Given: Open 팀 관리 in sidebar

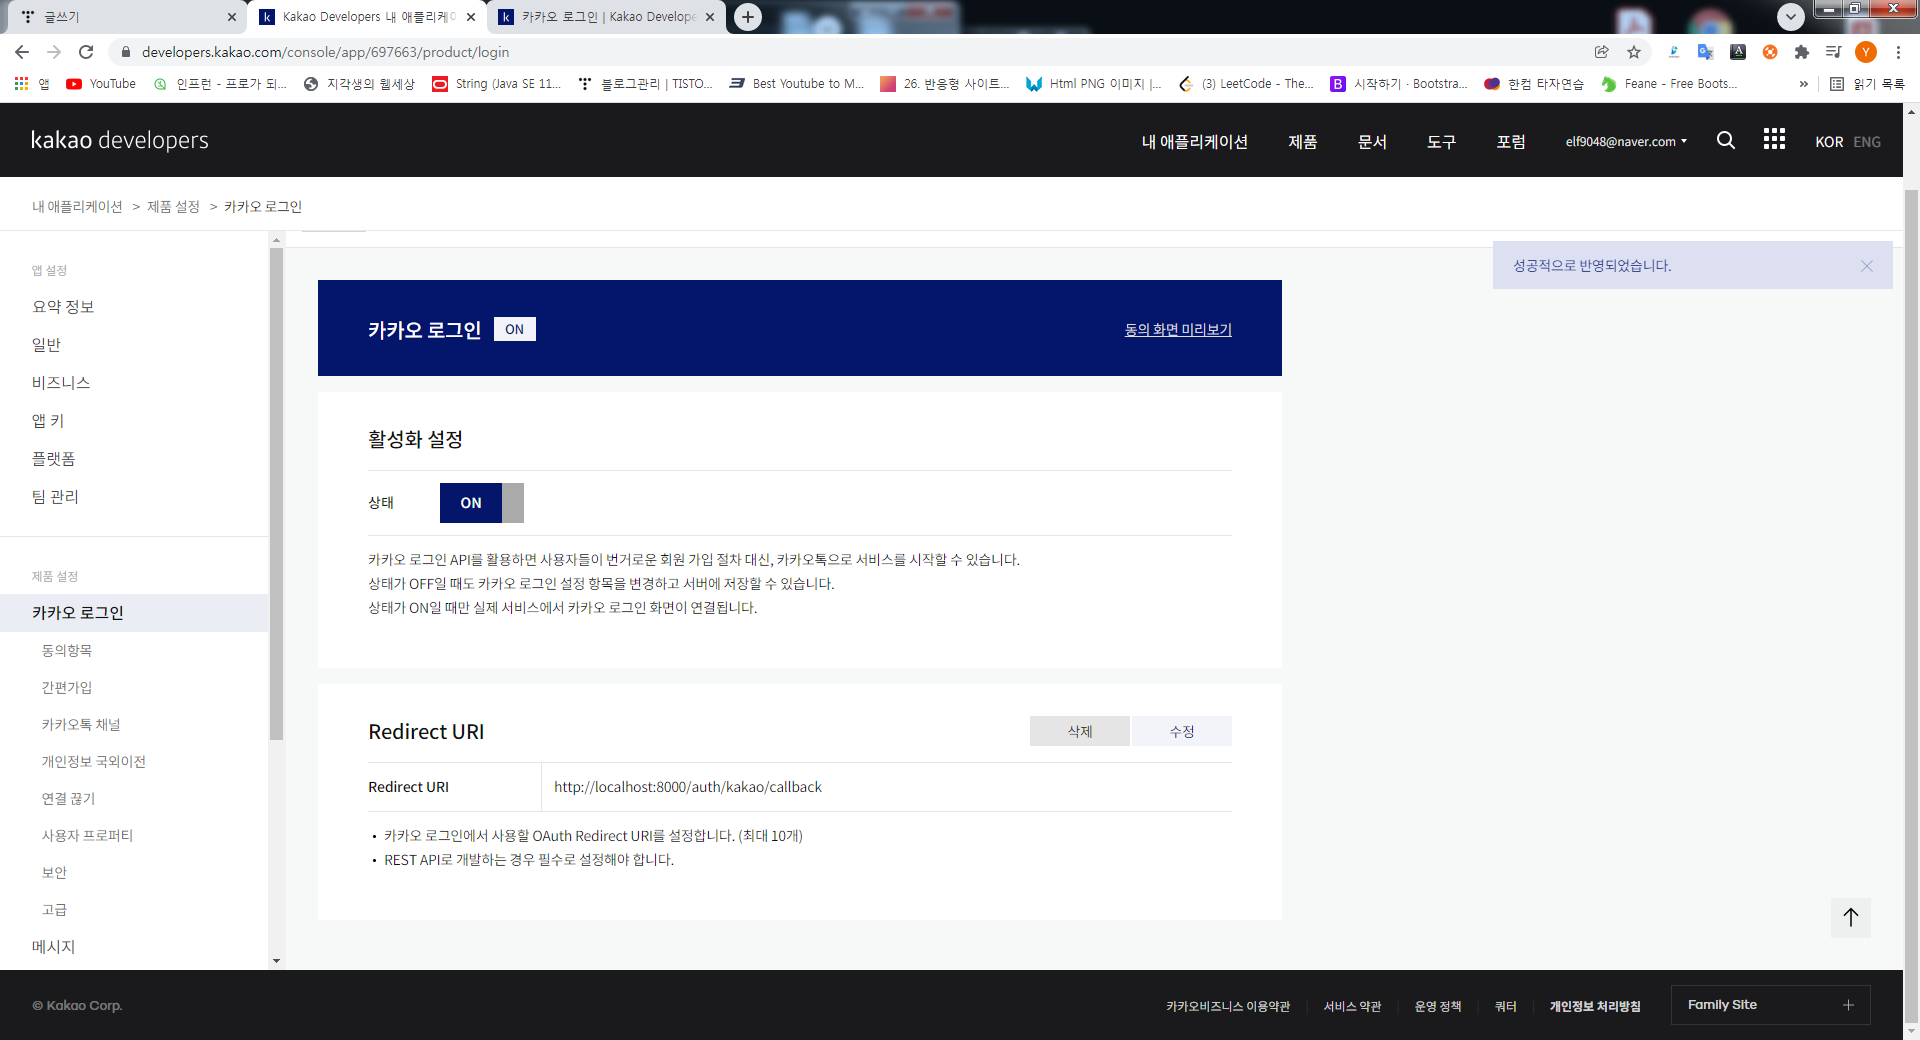Looking at the screenshot, I should tap(55, 497).
